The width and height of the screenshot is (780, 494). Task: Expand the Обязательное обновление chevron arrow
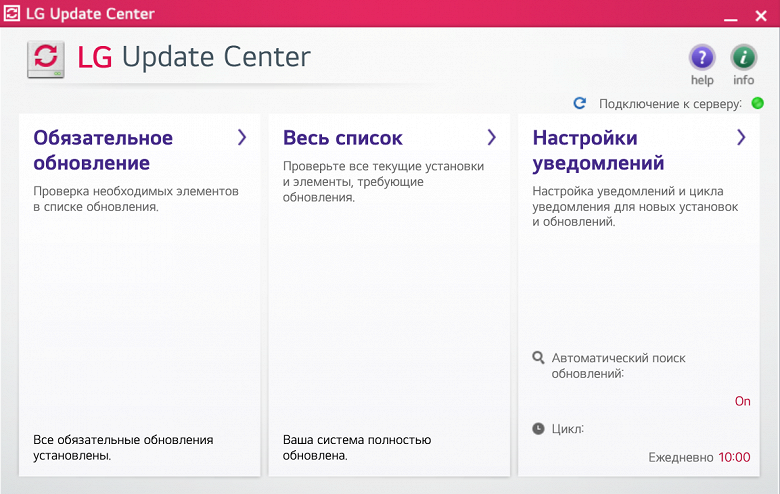coord(242,137)
